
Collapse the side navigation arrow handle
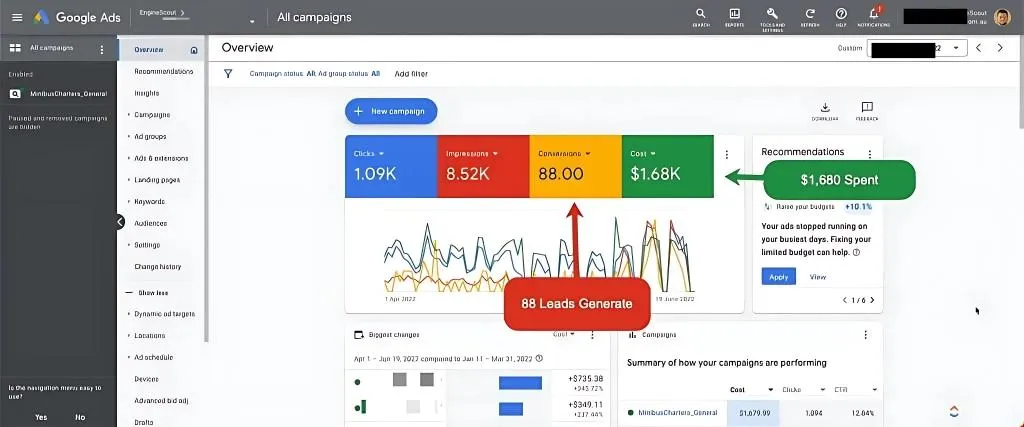click(x=120, y=222)
